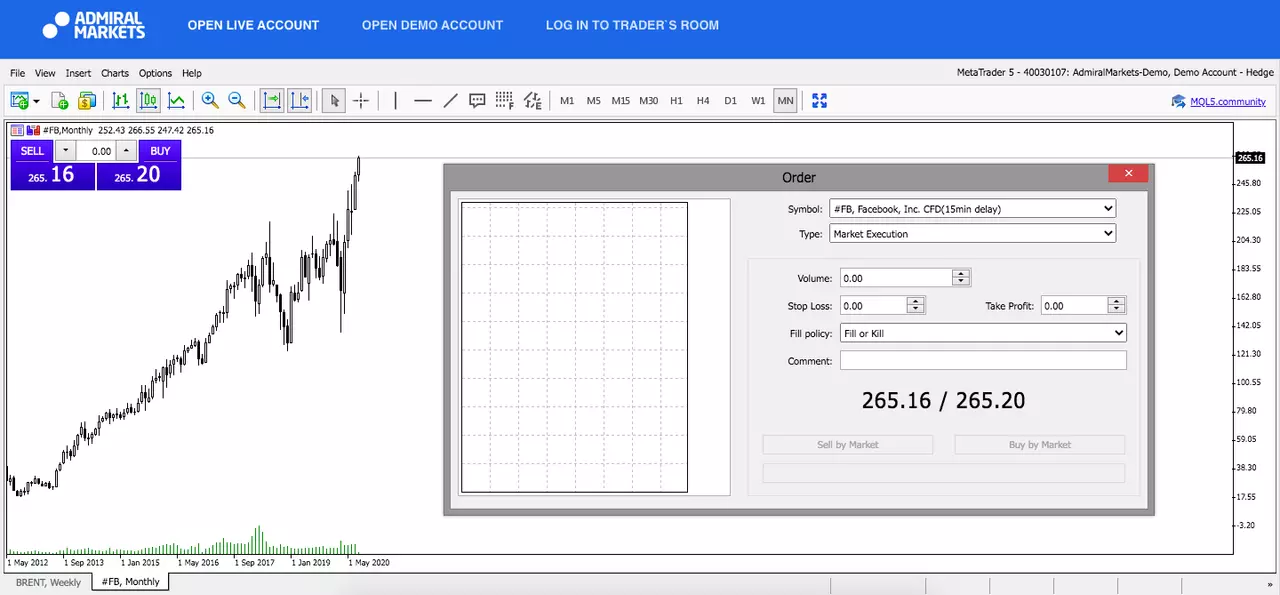Select the text label comment tool
Screen dimensions: 1280x595
(477, 100)
